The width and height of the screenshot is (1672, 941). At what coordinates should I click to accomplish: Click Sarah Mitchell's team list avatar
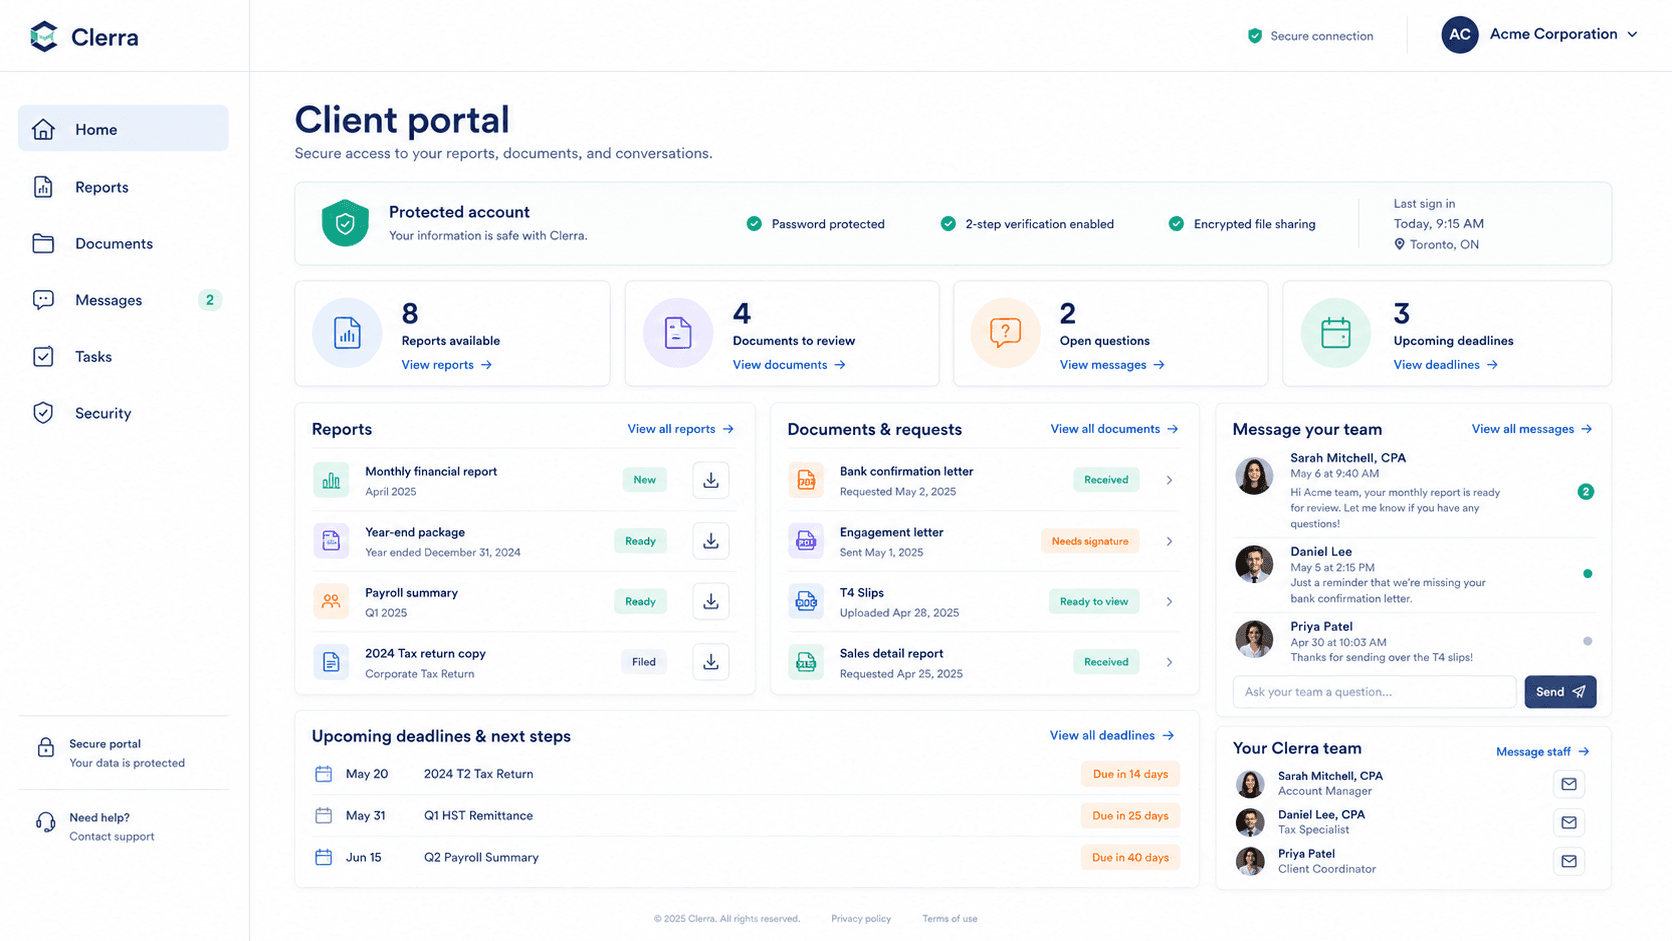point(1250,784)
